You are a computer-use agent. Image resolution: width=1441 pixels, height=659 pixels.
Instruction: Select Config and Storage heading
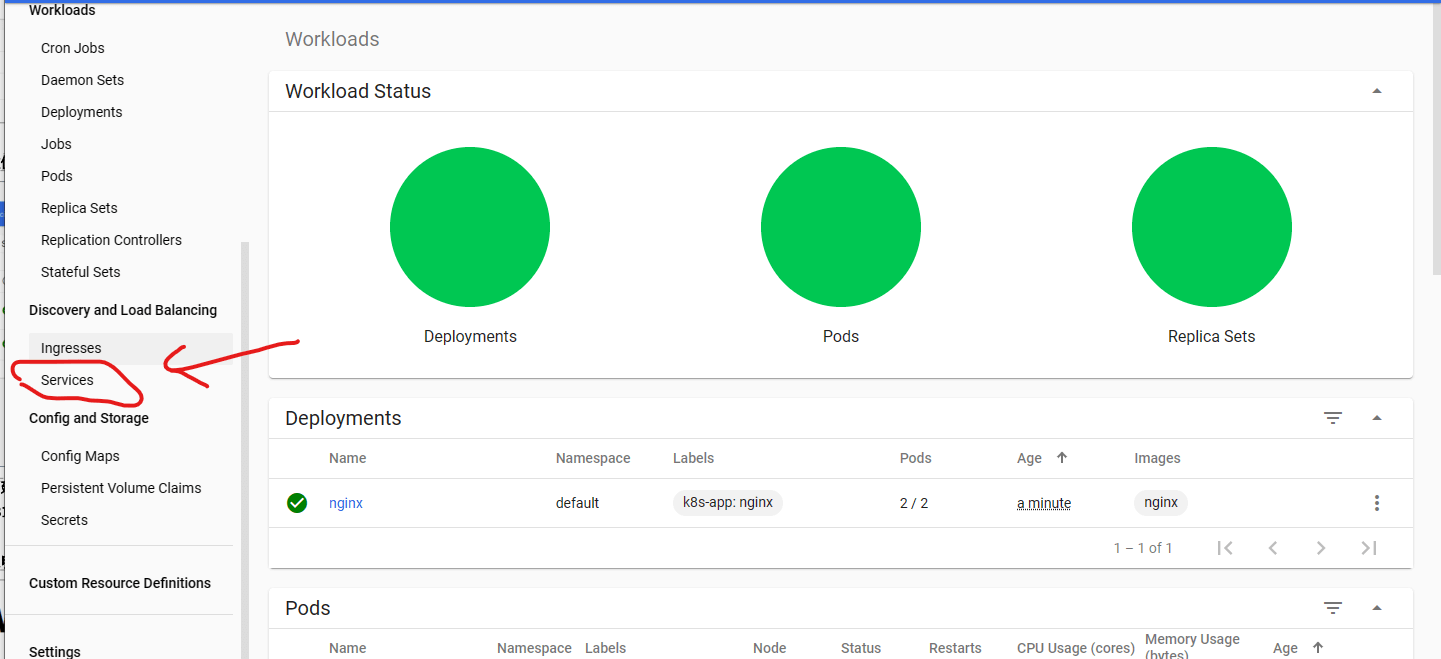pos(89,418)
